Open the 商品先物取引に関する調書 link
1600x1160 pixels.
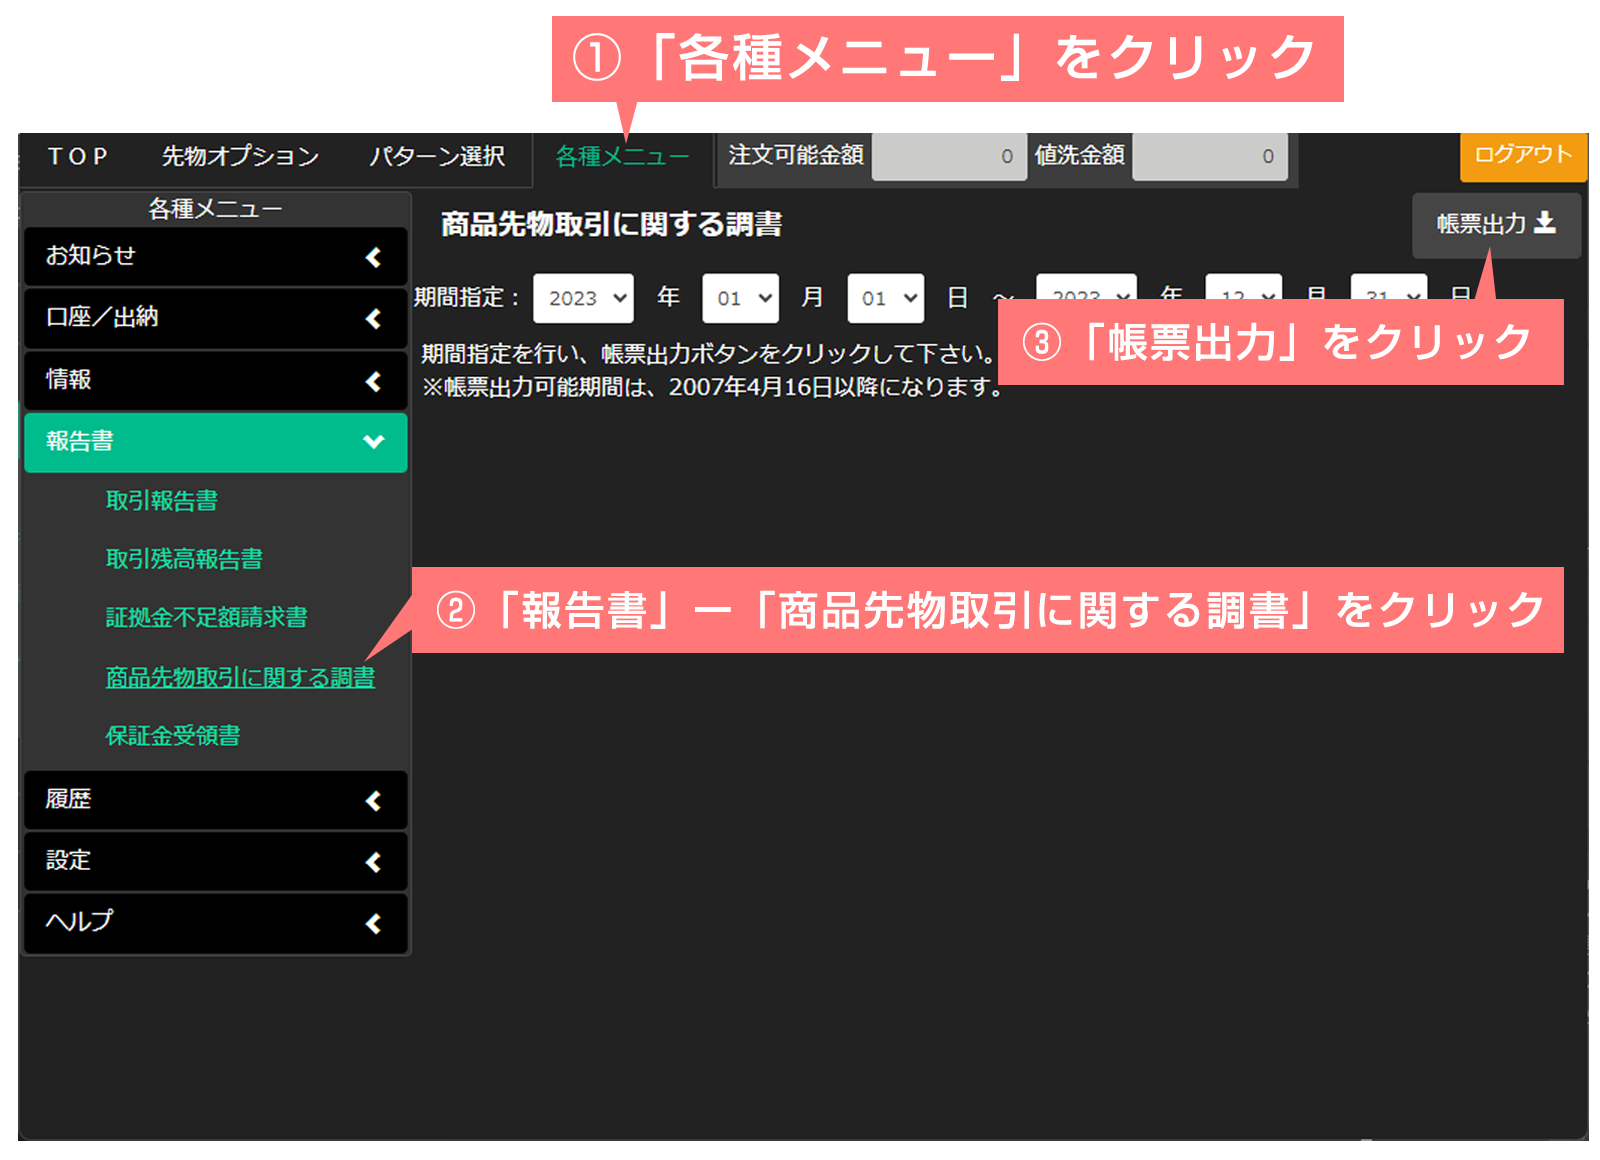(x=240, y=678)
